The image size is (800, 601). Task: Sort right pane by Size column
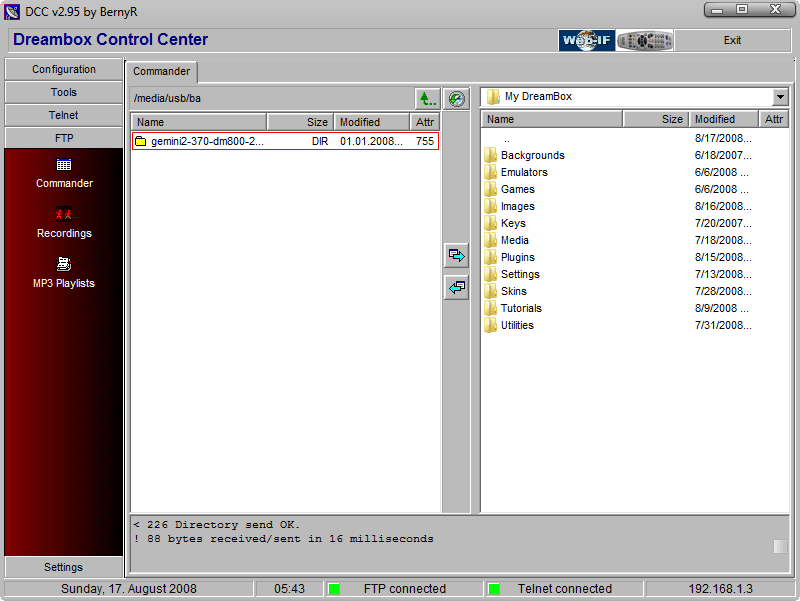coord(656,119)
